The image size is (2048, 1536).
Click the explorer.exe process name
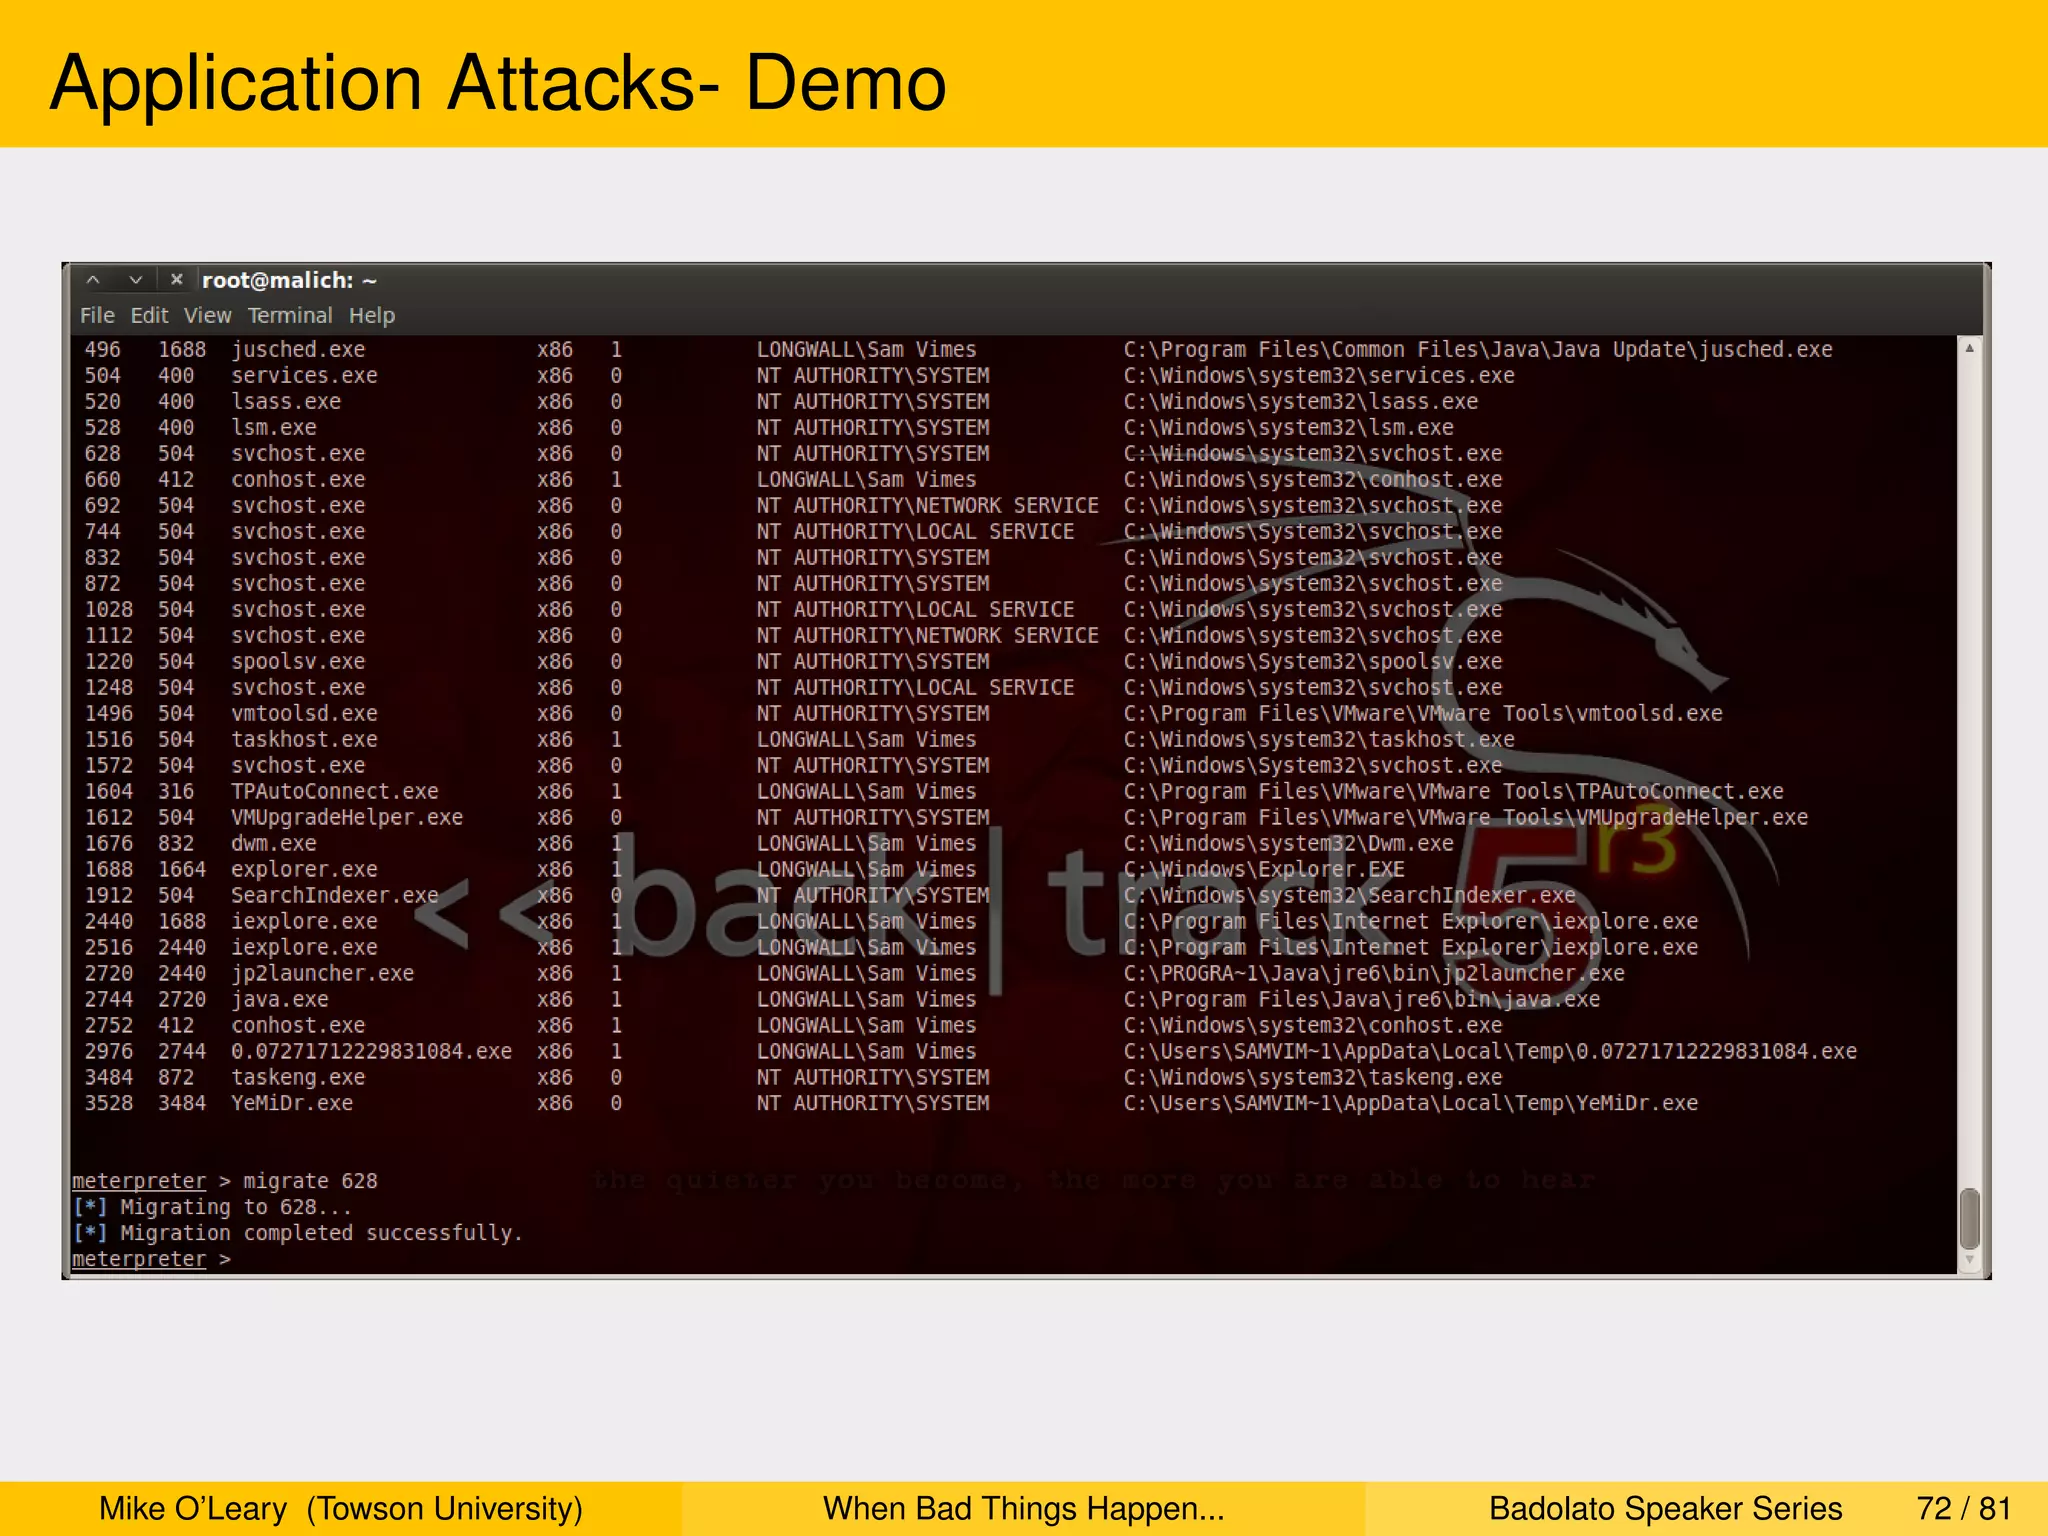304,870
